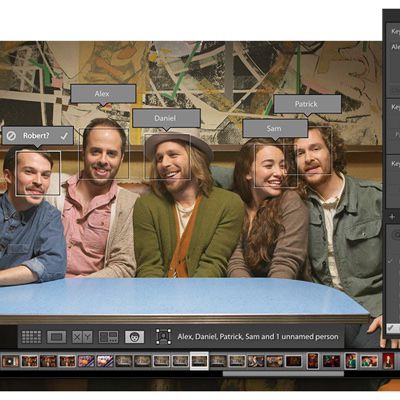The width and height of the screenshot is (400, 400).
Task: Confirm the Robert? name suggestion checkmark
Action: point(64,136)
